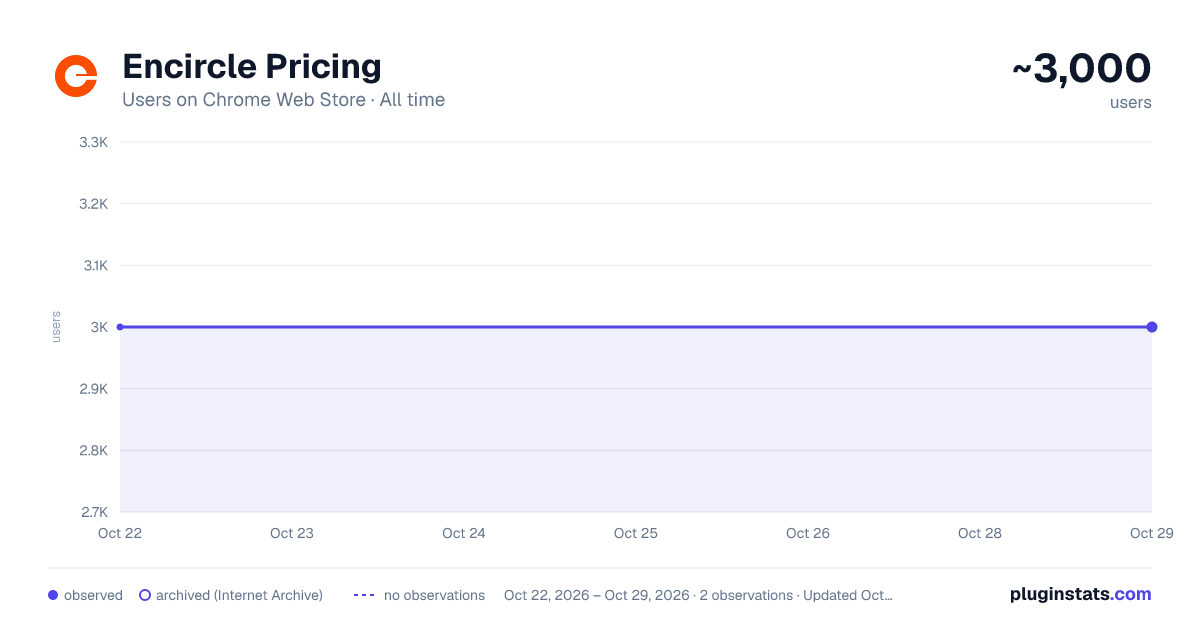This screenshot has height=630, width=1200.
Task: Click 'archived (Internet Archive)' legend label
Action: pyautogui.click(x=239, y=595)
